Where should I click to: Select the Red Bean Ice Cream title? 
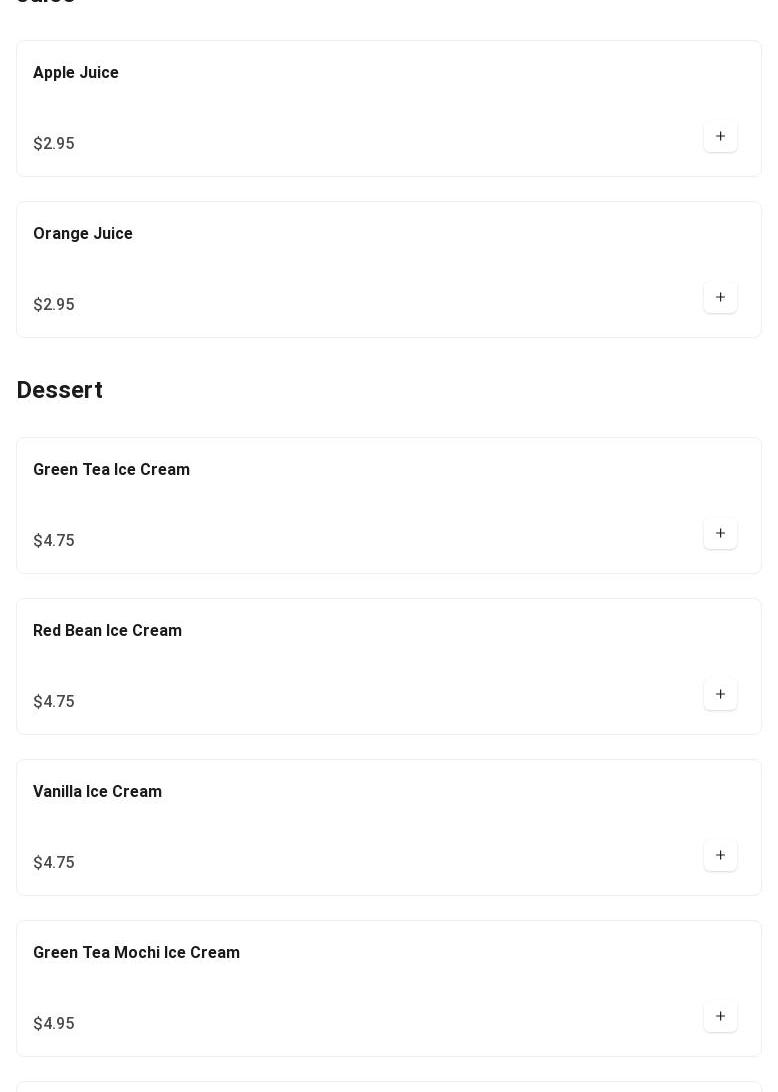pyautogui.click(x=107, y=630)
